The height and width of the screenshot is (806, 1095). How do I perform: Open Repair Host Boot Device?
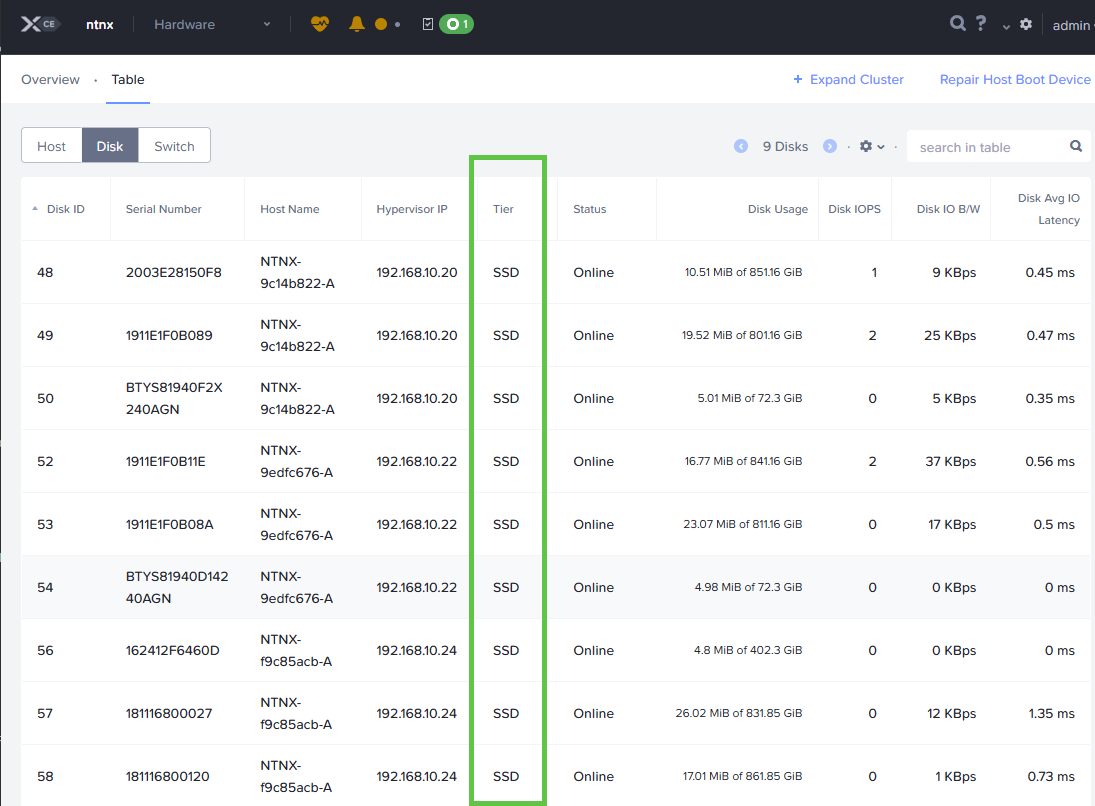click(x=1015, y=79)
